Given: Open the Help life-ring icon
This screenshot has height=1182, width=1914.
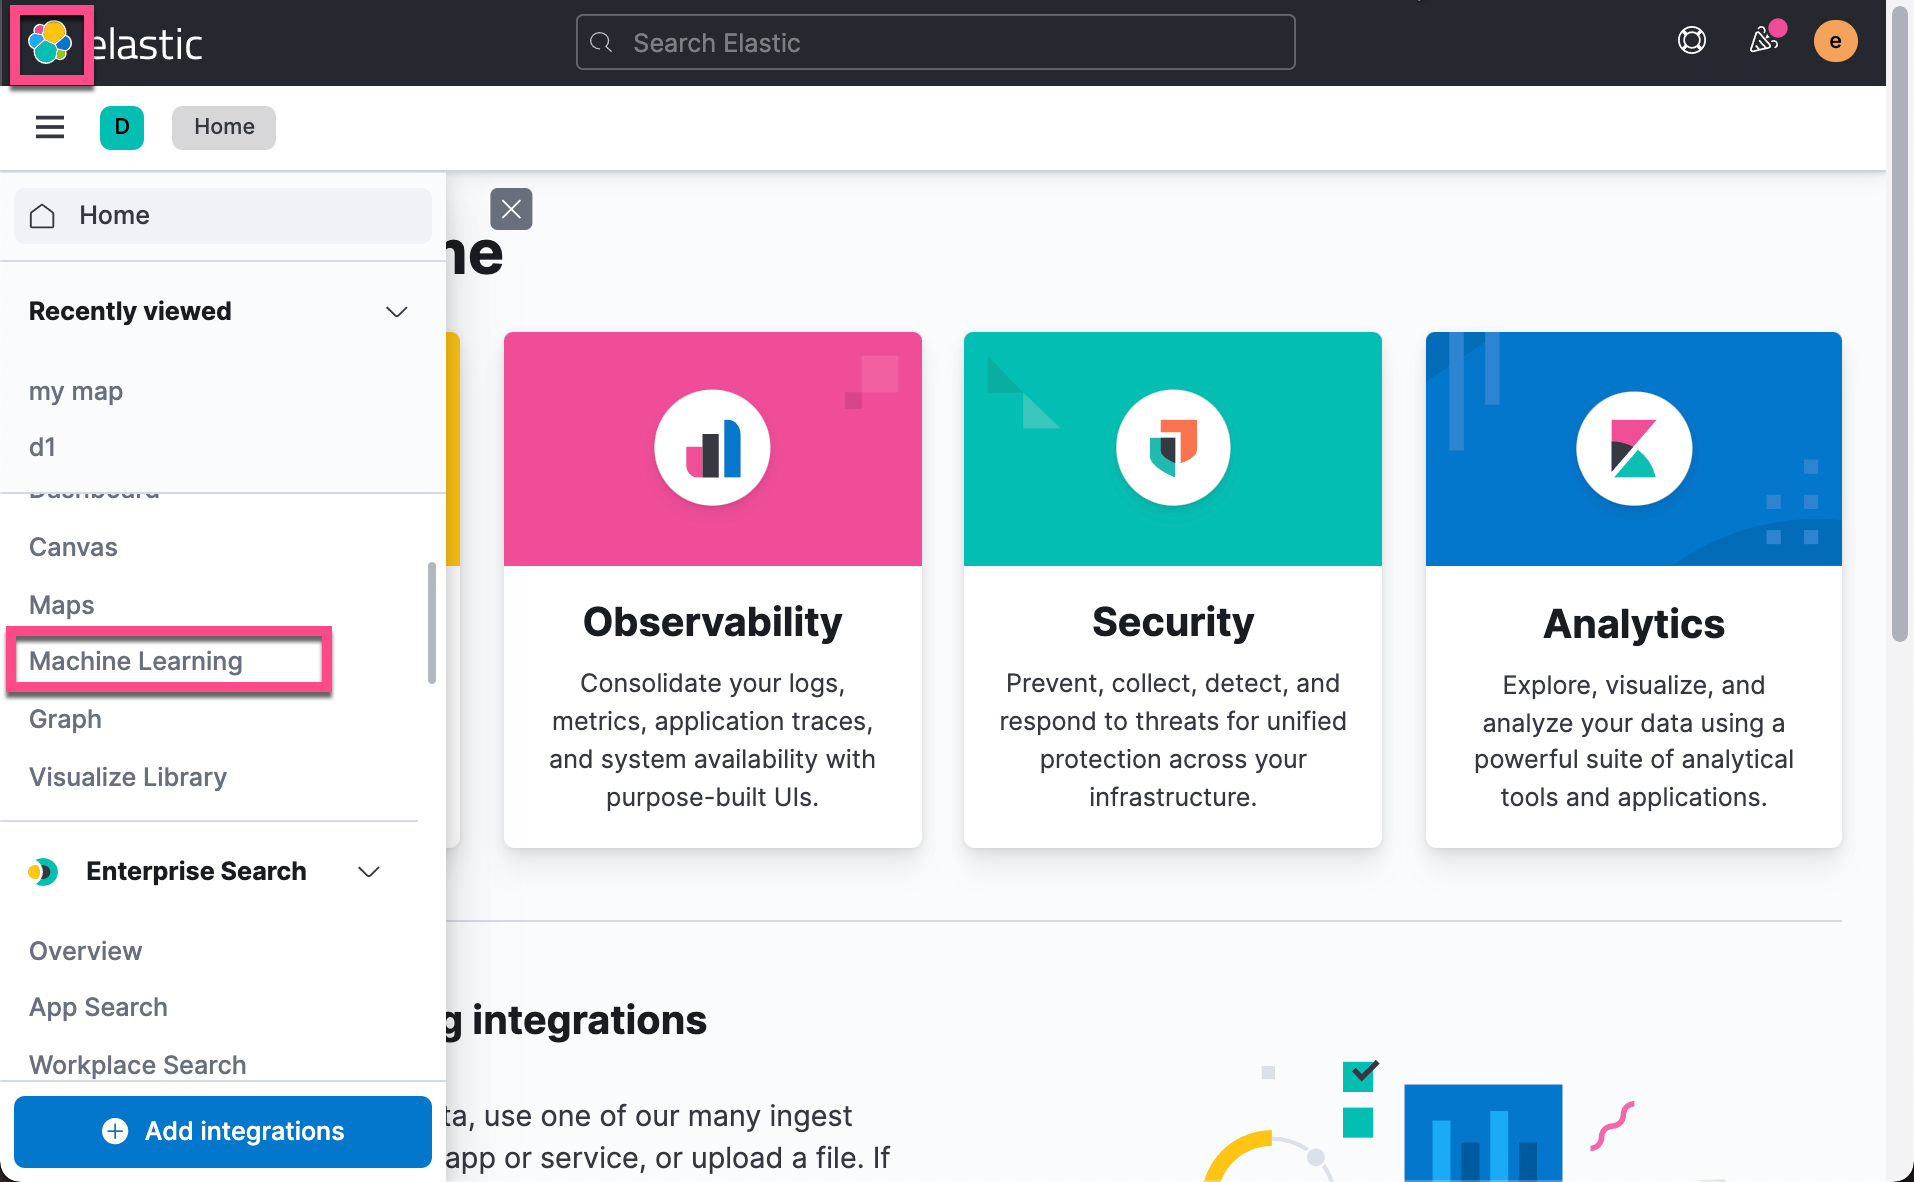Looking at the screenshot, I should [x=1691, y=41].
